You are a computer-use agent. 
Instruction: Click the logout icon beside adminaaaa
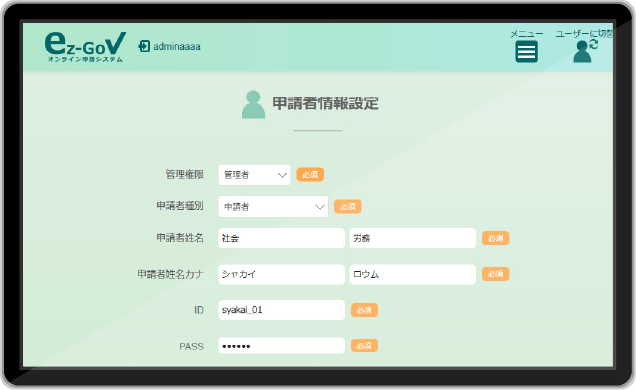click(x=144, y=46)
